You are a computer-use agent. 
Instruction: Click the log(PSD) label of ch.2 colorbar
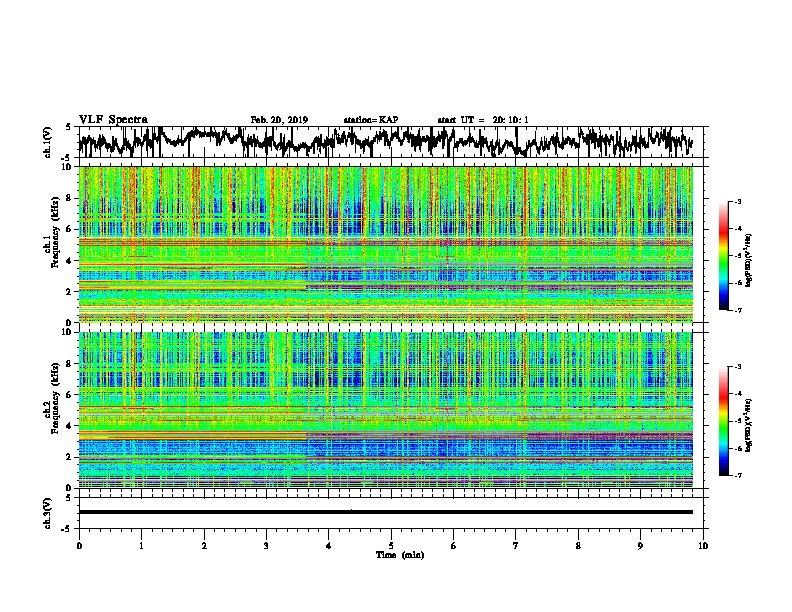[x=748, y=425]
